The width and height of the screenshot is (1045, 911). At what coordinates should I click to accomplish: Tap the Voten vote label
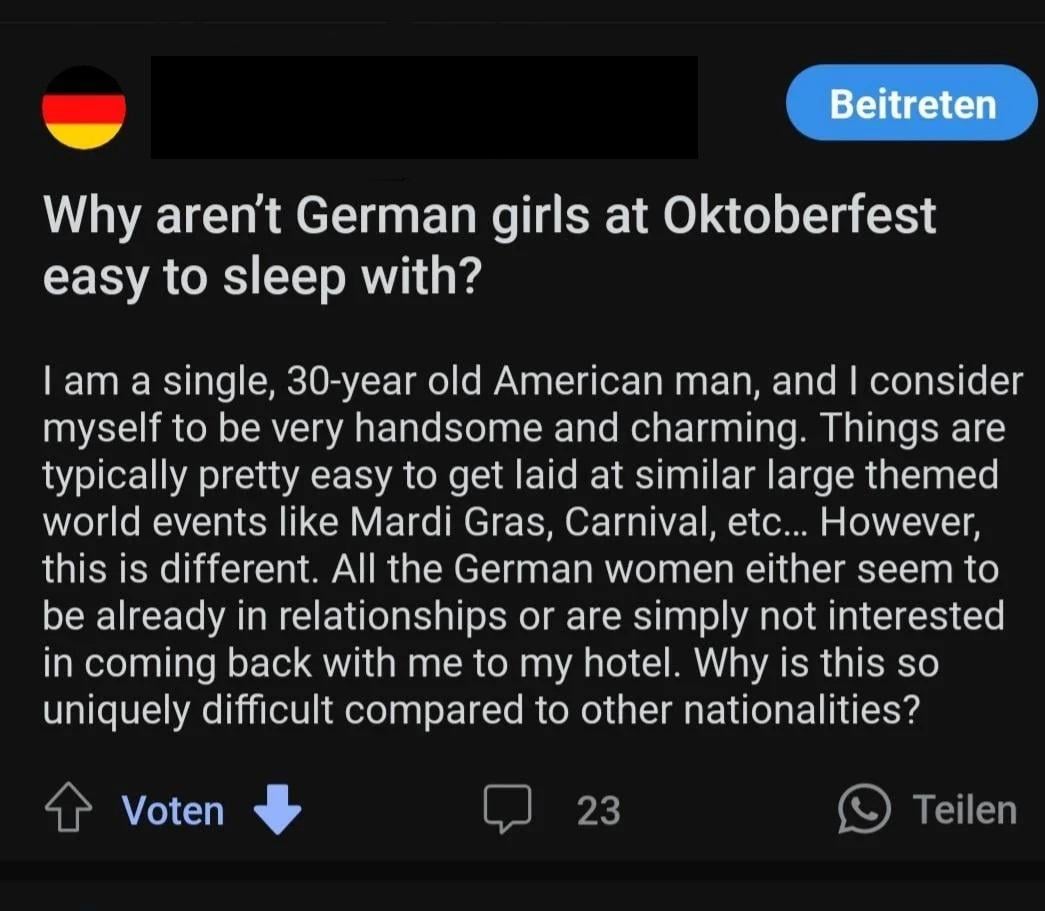click(x=173, y=810)
